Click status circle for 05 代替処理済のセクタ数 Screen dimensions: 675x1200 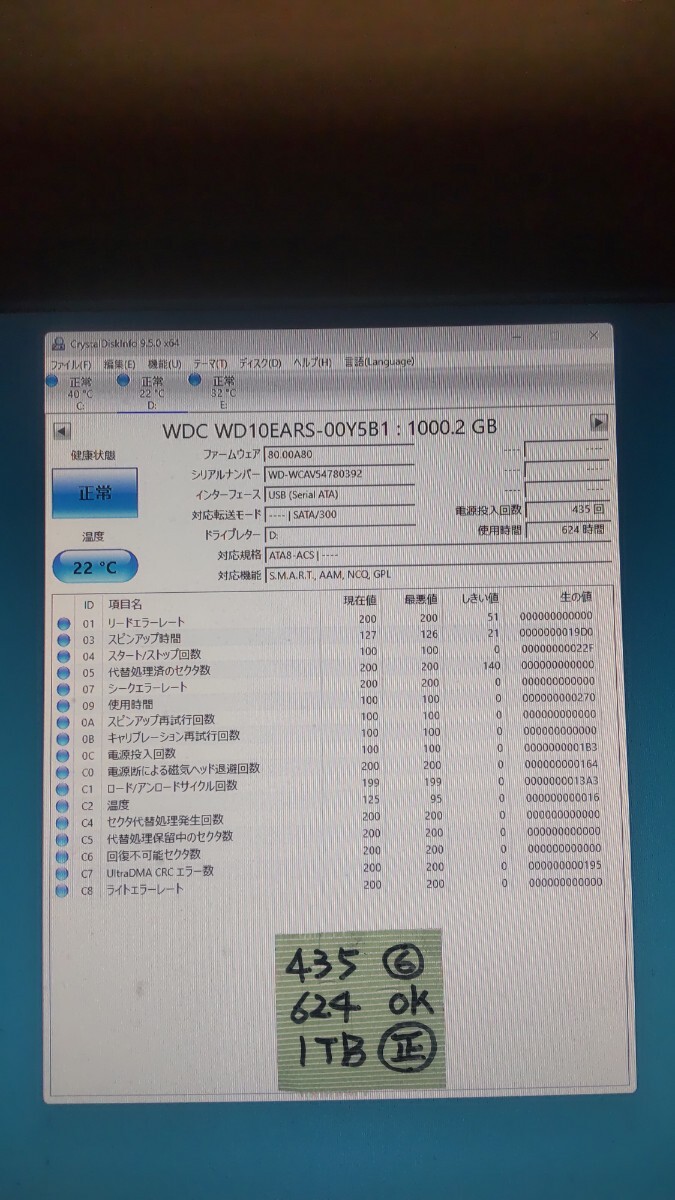click(x=64, y=672)
